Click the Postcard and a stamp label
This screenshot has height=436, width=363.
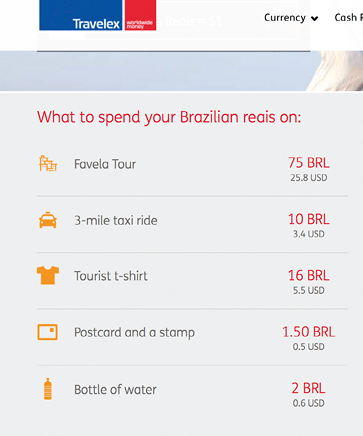[134, 333]
